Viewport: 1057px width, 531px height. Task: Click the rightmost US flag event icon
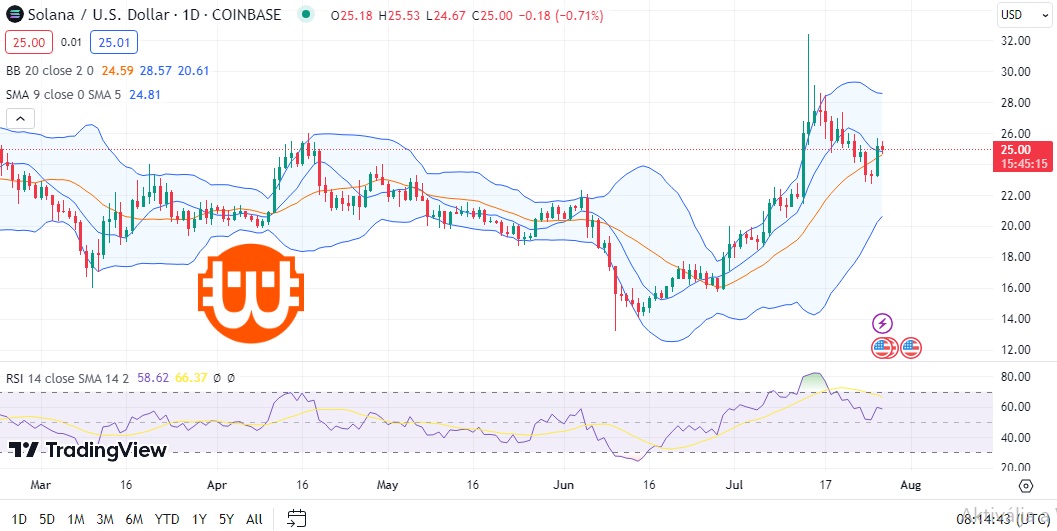pos(911,348)
